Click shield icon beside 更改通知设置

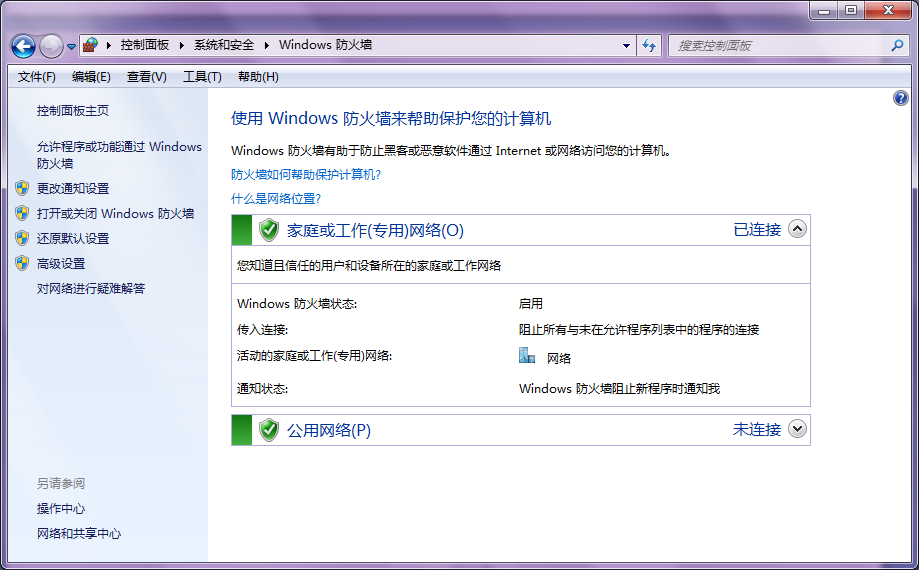[22, 188]
